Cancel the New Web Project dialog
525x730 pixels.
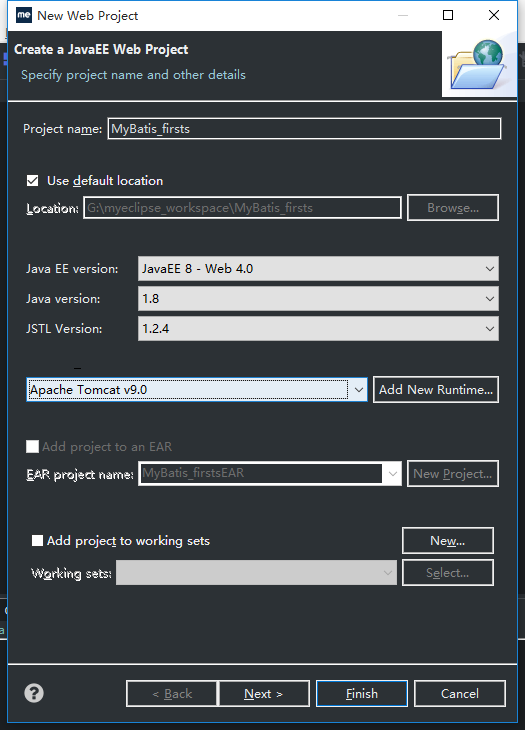pyautogui.click(x=460, y=694)
